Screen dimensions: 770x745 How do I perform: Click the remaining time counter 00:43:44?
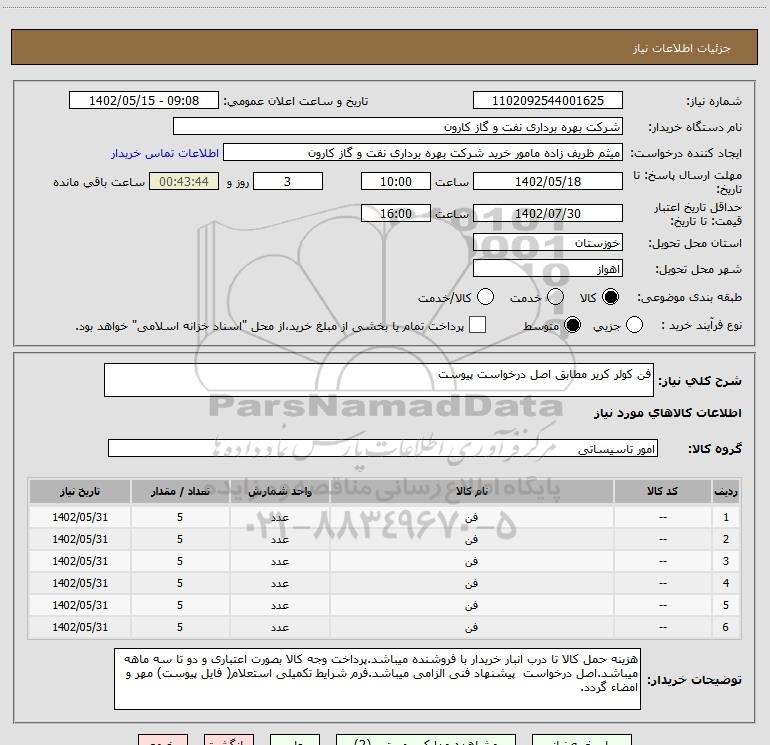(184, 181)
